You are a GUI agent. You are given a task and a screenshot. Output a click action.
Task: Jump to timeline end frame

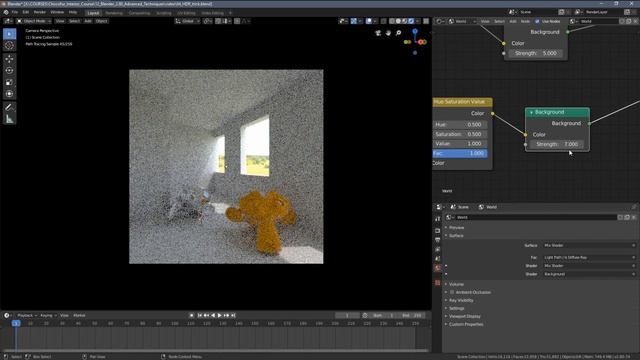click(233, 316)
